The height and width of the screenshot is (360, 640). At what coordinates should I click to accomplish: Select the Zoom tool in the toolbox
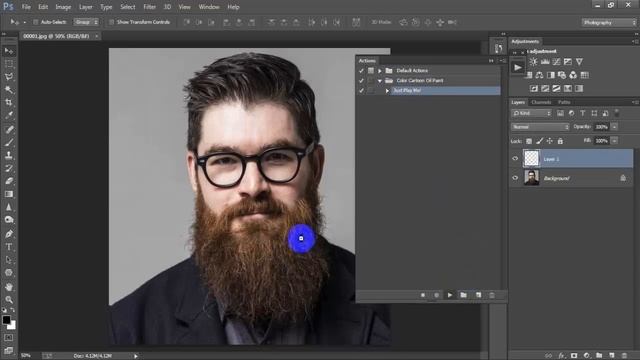tap(9, 300)
